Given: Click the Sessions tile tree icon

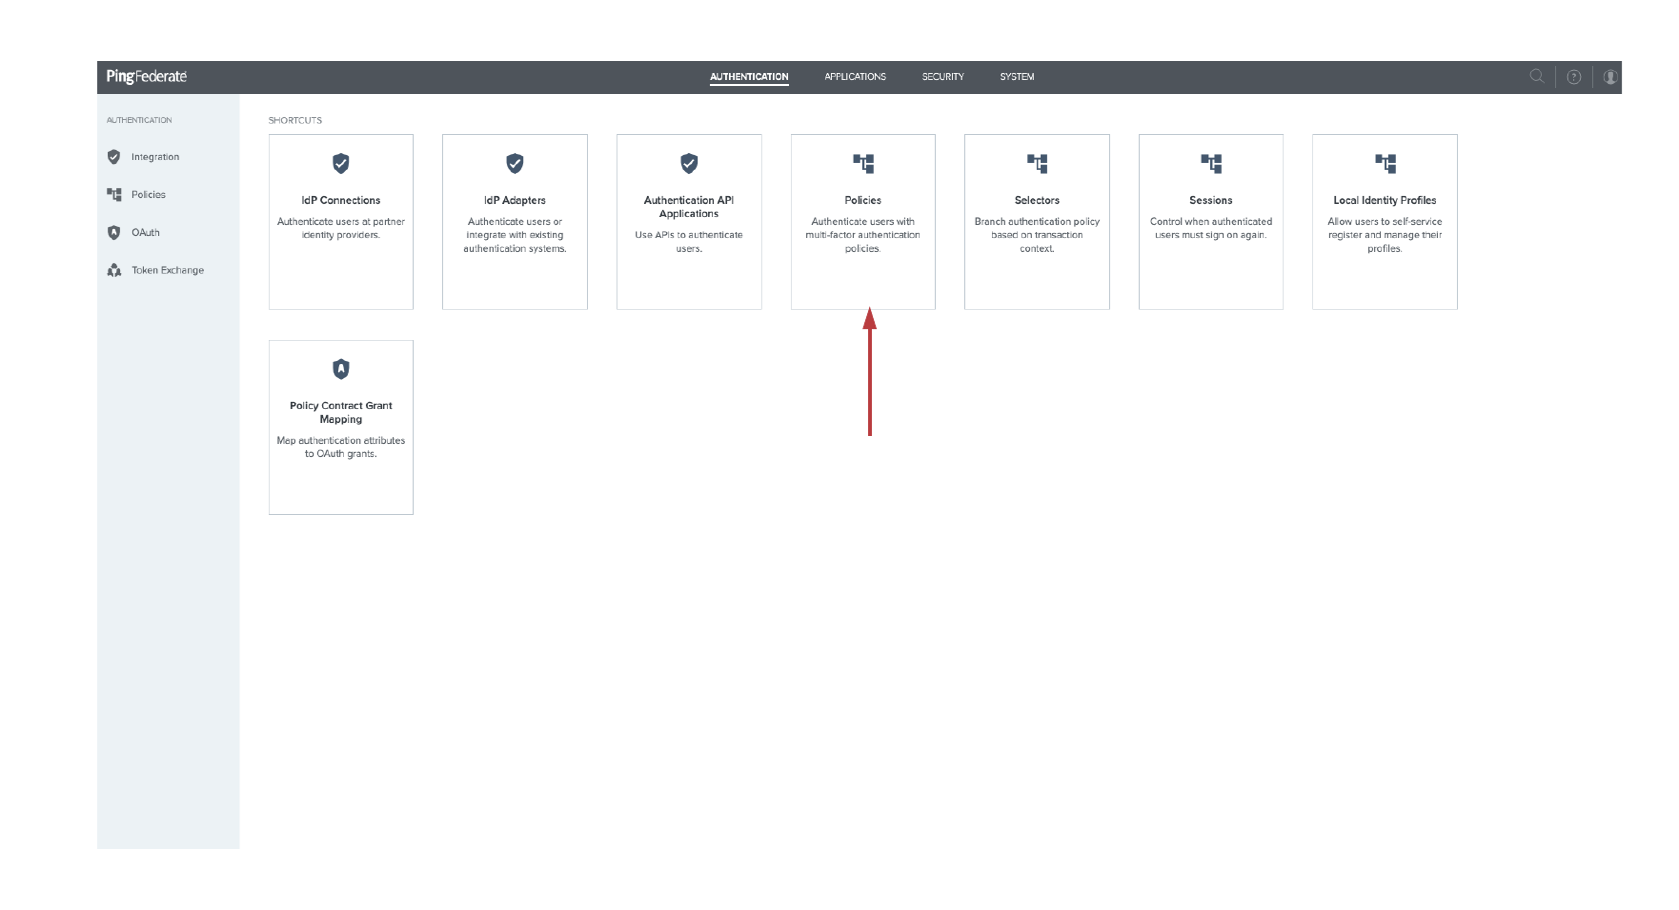Looking at the screenshot, I should tap(1211, 163).
